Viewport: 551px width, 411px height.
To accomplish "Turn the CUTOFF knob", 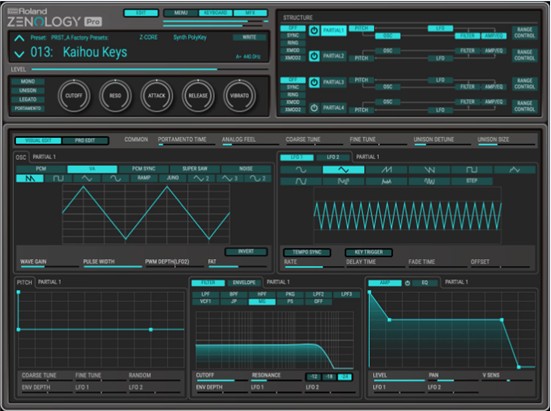I will pos(74,96).
